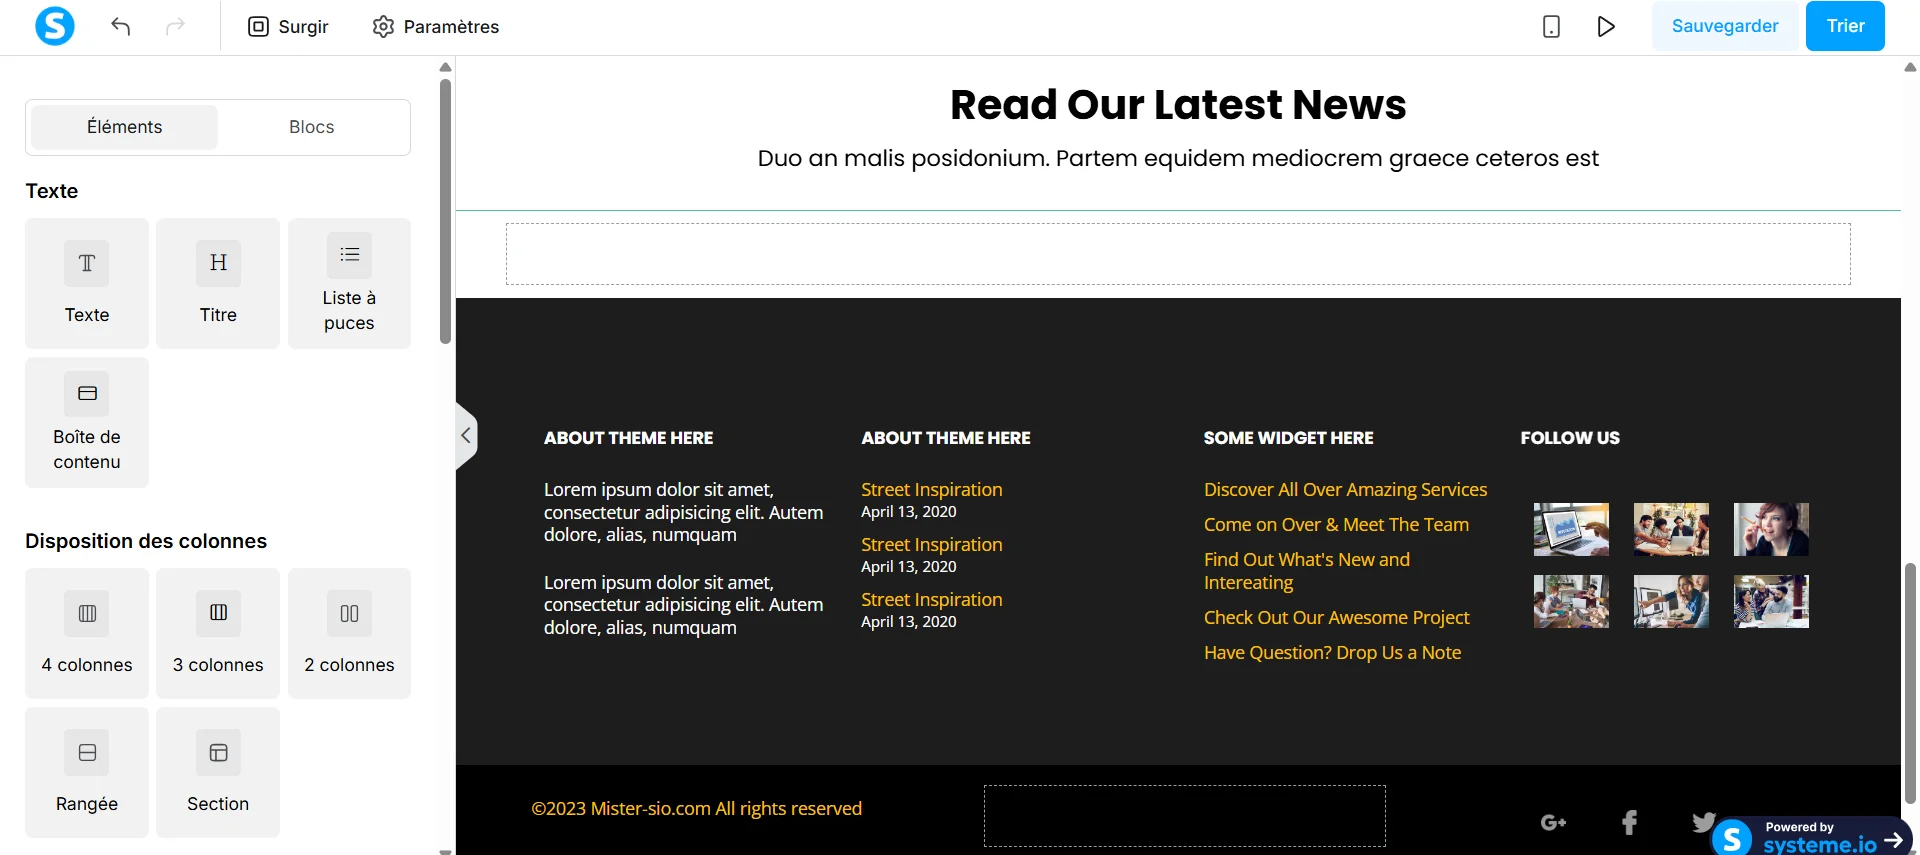The height and width of the screenshot is (855, 1920).
Task: Add a Section element
Action: [218, 772]
